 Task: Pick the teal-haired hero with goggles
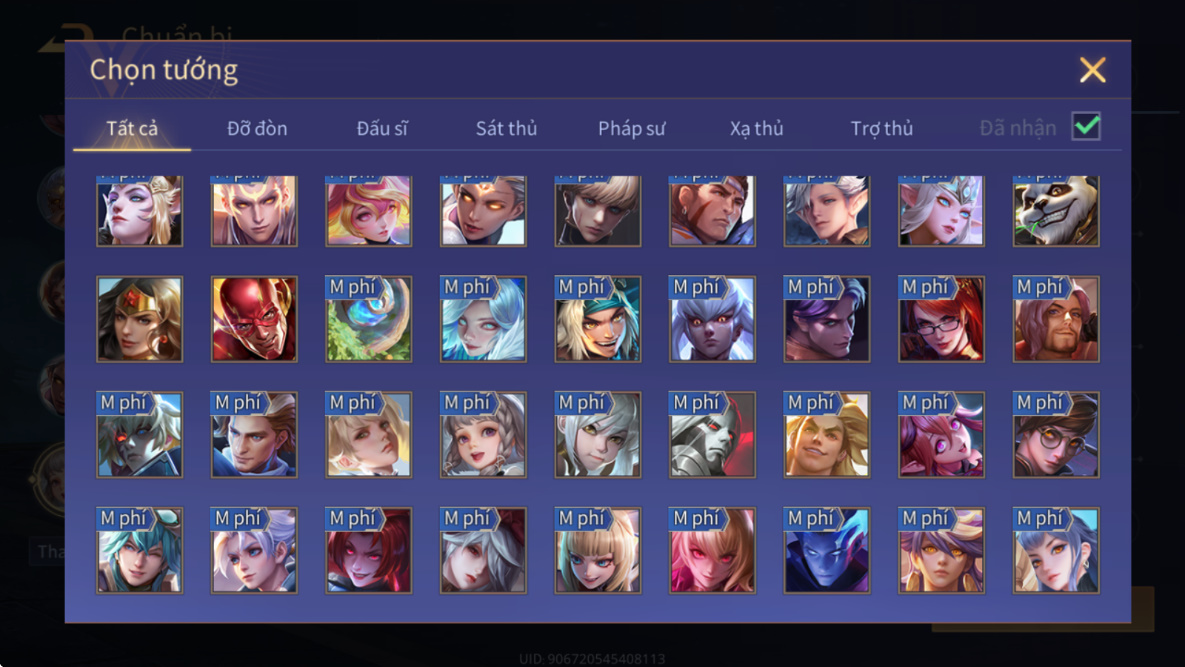(139, 550)
